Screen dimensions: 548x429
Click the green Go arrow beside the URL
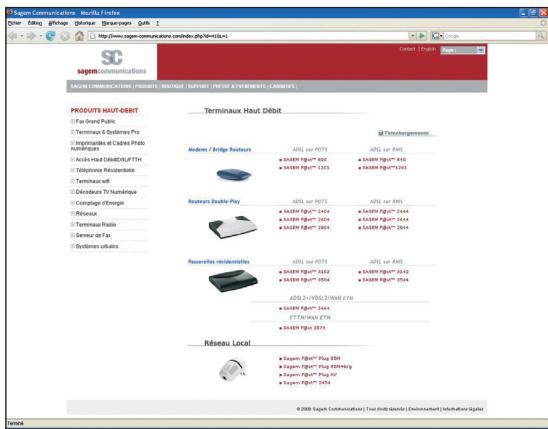tap(422, 36)
